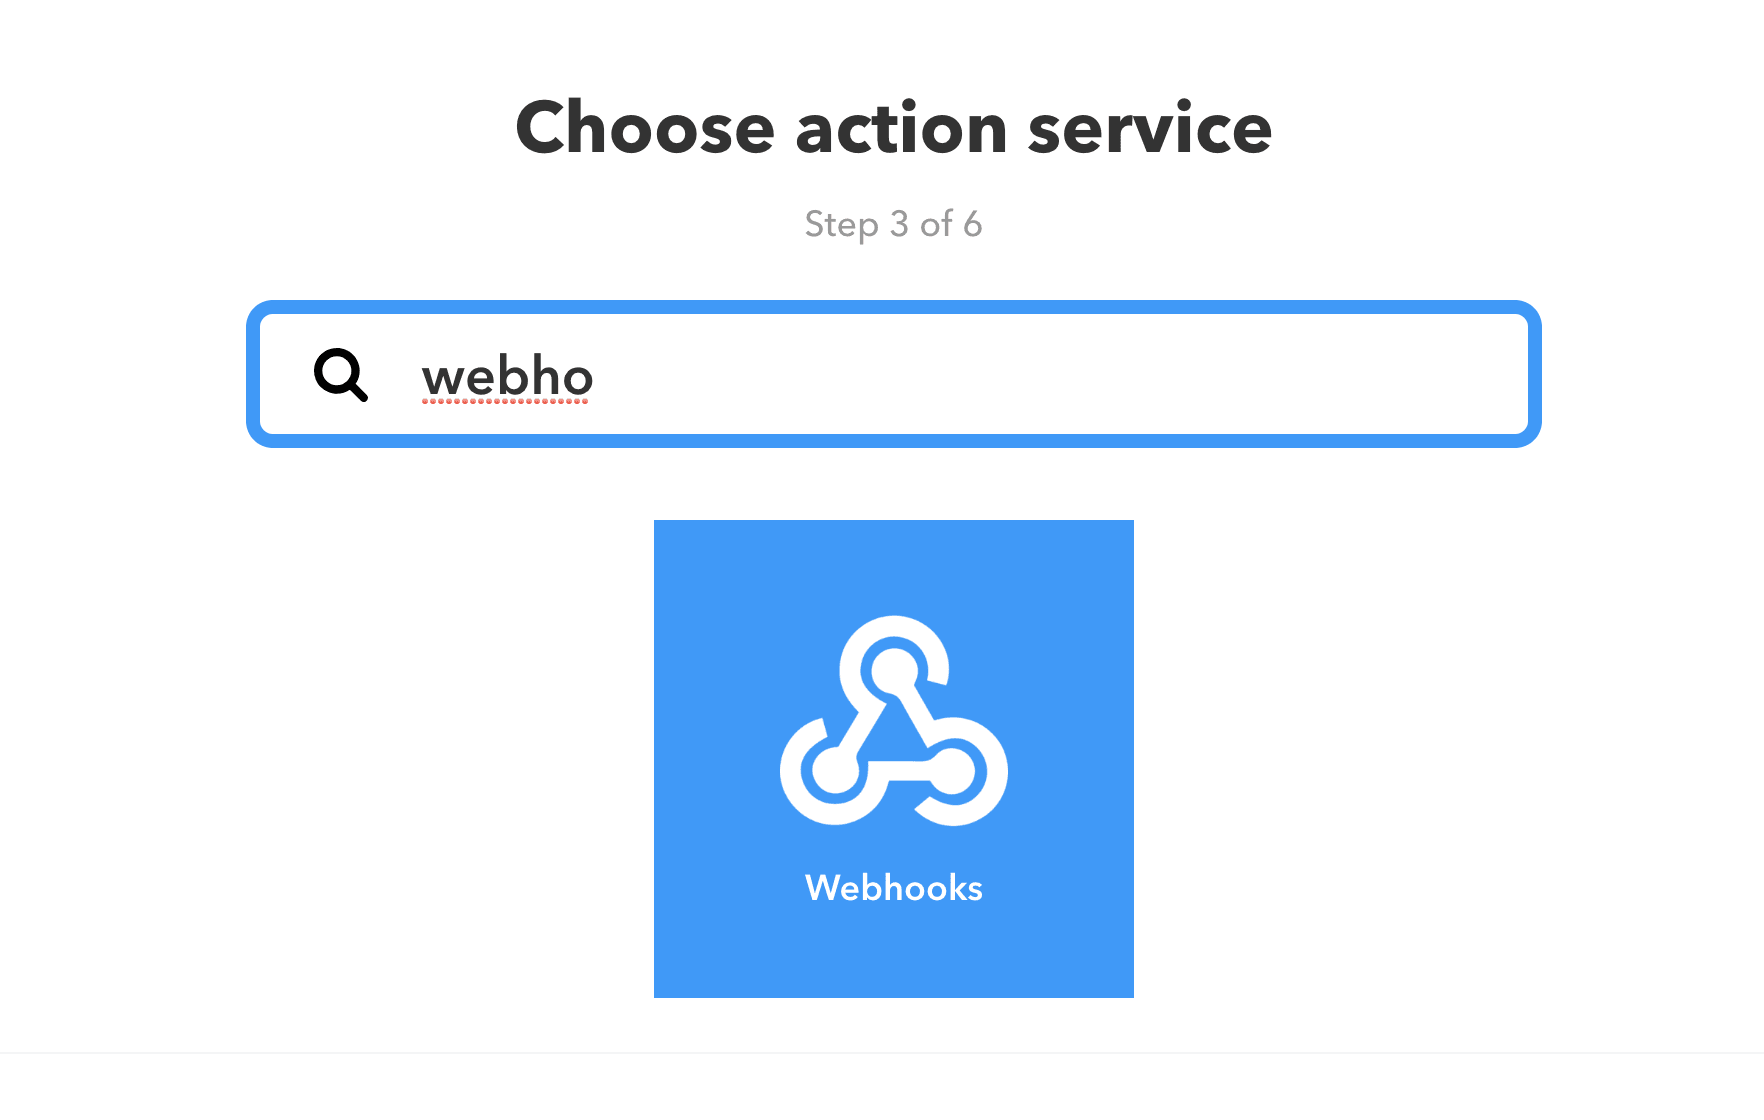Click the number 3 in step indicator

pyautogui.click(x=899, y=224)
